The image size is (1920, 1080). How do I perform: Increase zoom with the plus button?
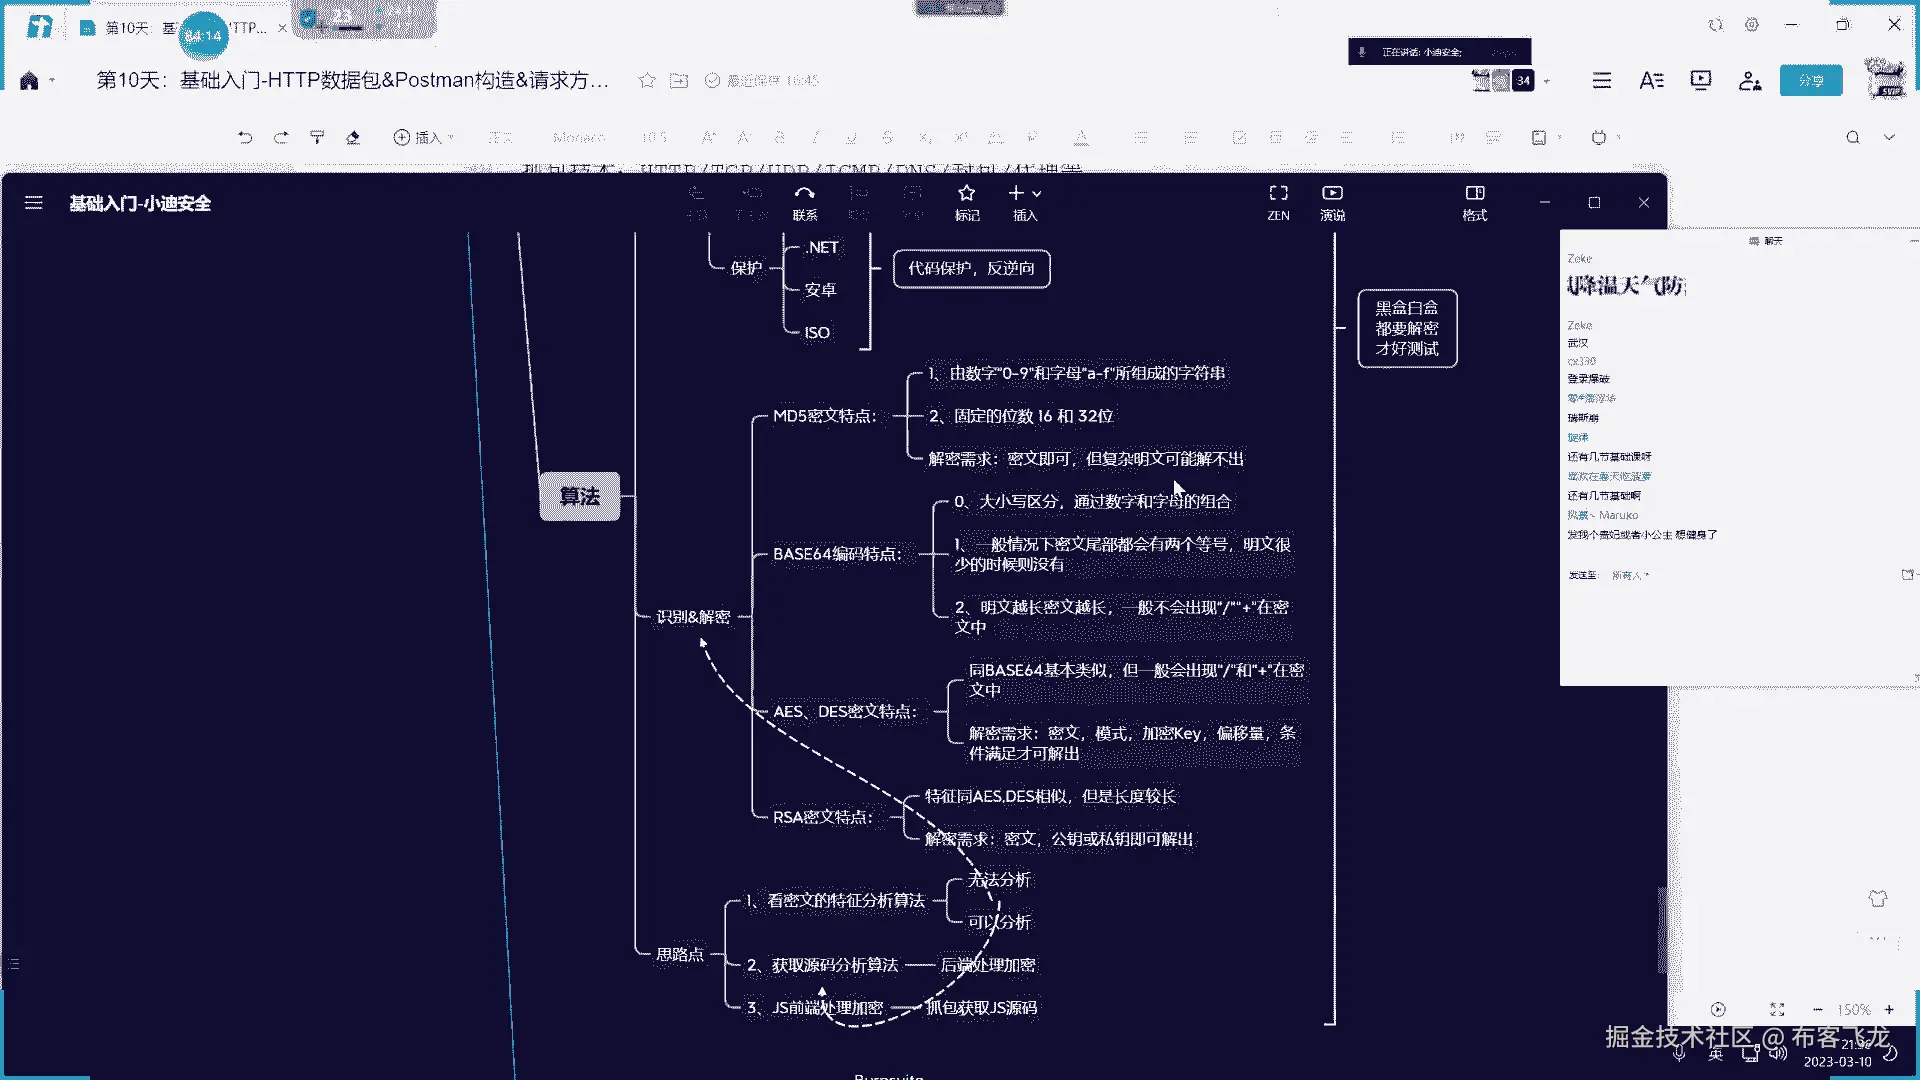pyautogui.click(x=1889, y=1010)
